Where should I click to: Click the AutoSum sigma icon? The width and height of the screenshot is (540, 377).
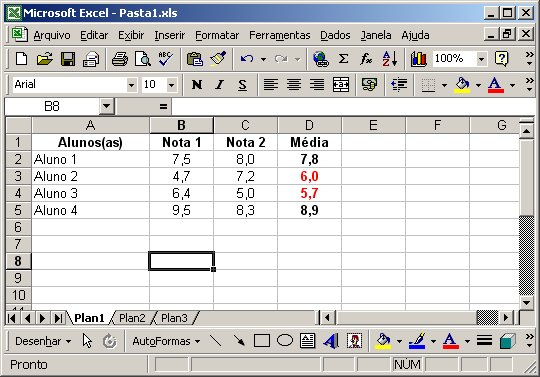tap(343, 59)
